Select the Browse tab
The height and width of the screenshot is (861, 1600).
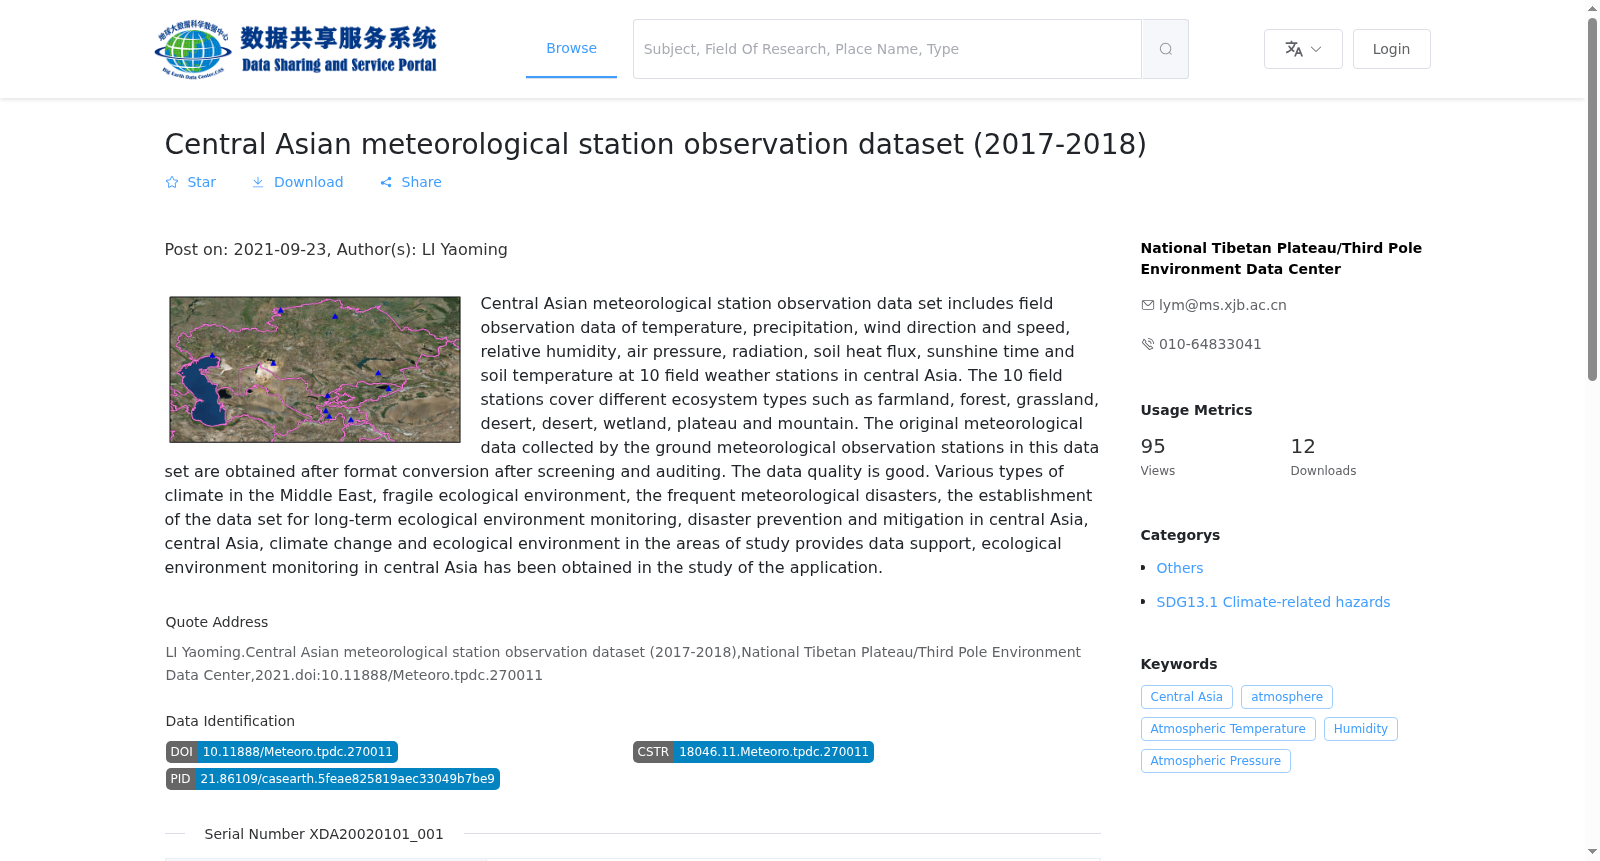571,49
